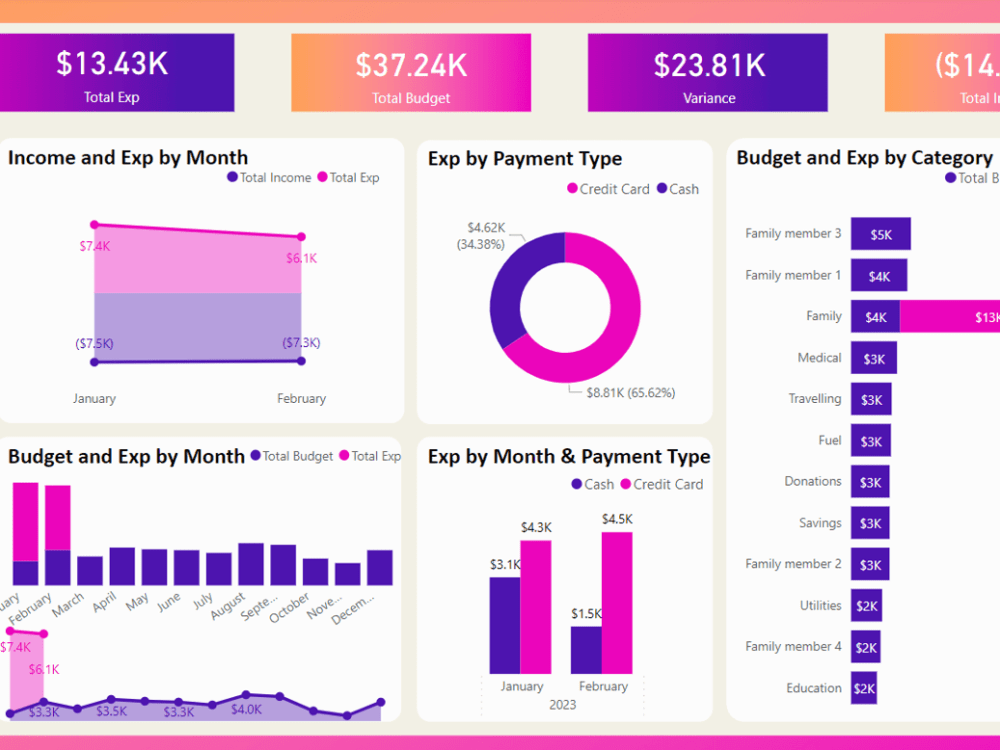Screen dimensions: 1000x750
Task: Click the purple Total Income legend dot
Action: pos(233,178)
